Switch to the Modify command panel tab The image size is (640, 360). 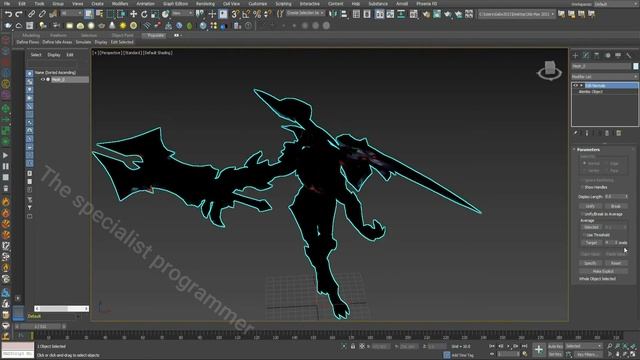coord(586,55)
